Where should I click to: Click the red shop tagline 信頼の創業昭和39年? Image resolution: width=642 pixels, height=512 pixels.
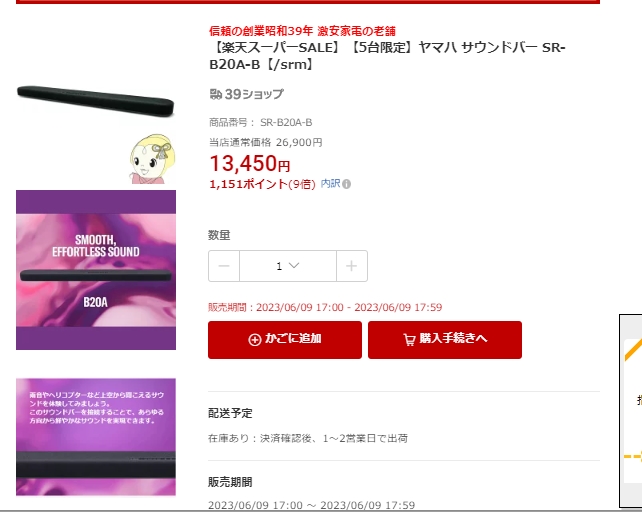(x=261, y=31)
